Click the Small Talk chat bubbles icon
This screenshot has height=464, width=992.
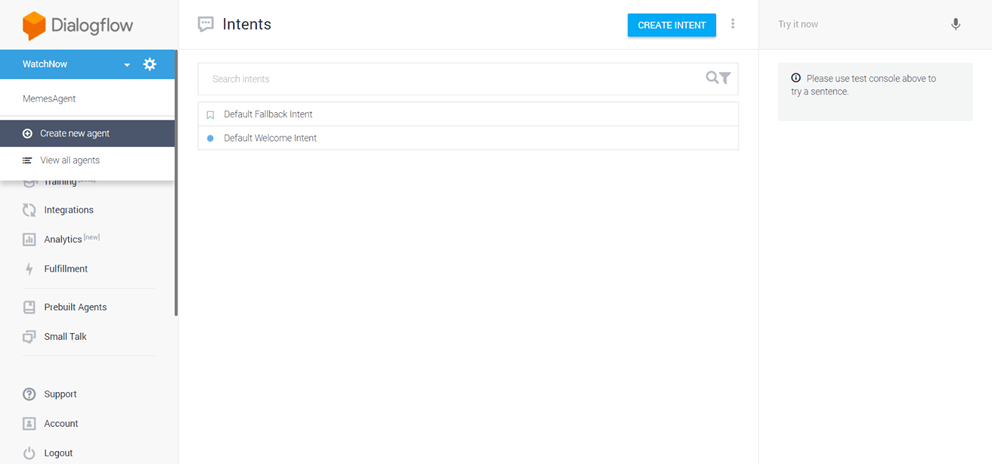29,337
